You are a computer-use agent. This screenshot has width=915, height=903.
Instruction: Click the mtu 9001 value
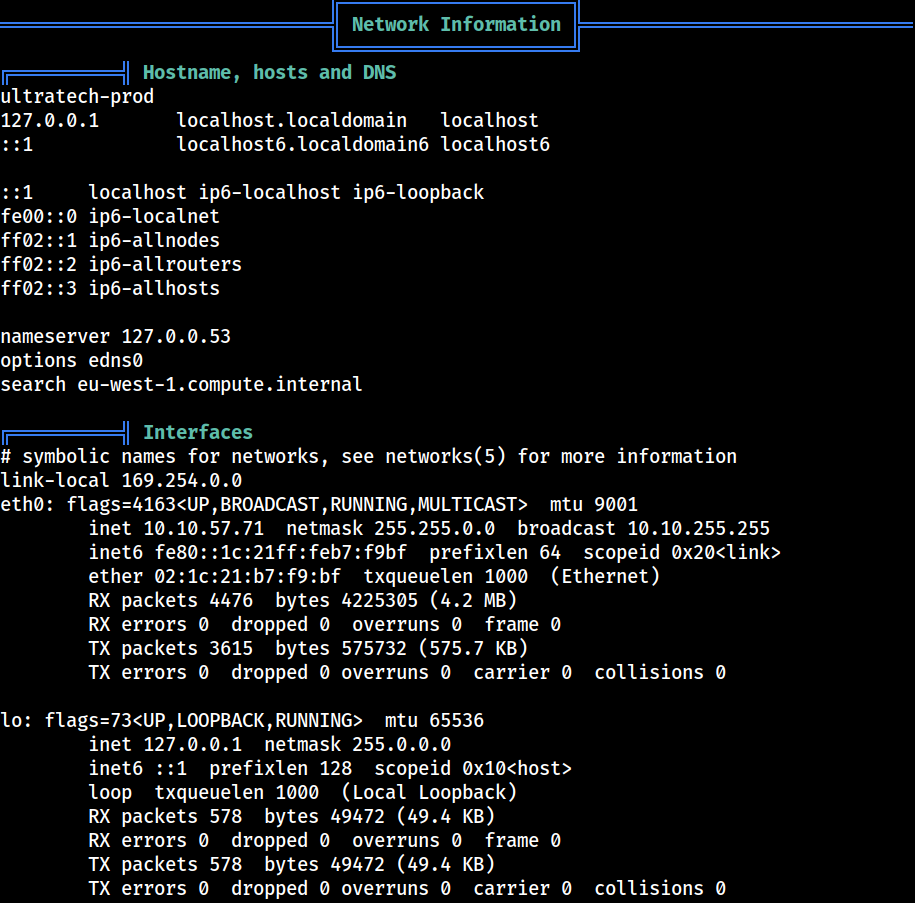[x=593, y=504]
